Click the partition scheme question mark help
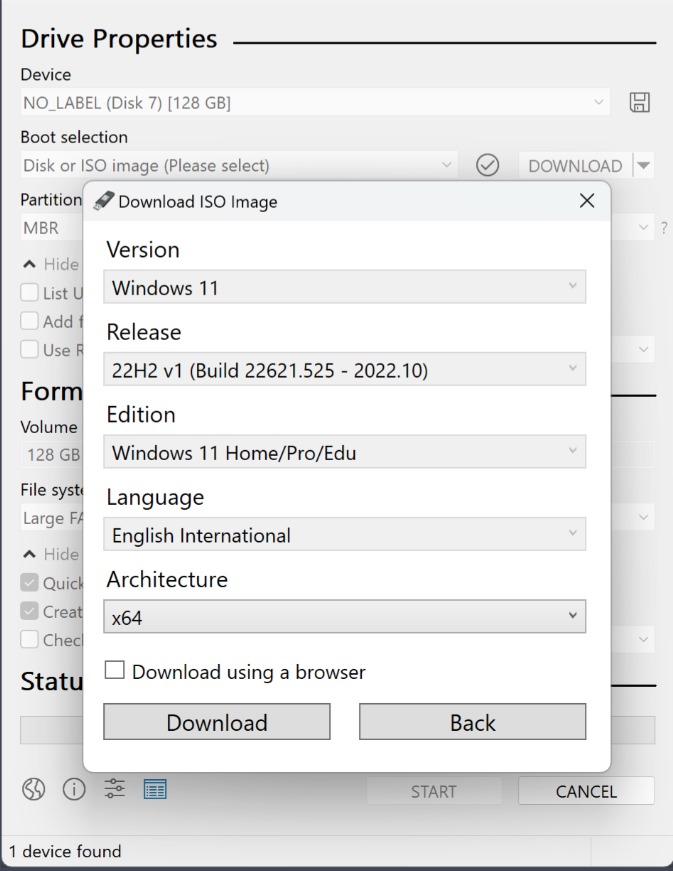673x871 pixels. tap(664, 228)
